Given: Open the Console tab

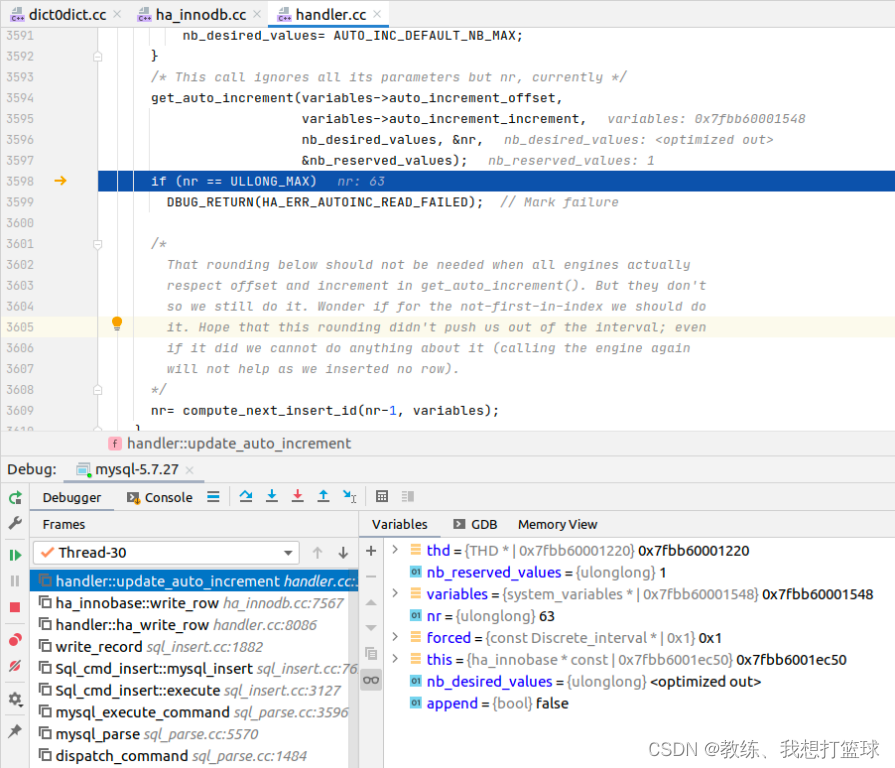Looking at the screenshot, I should click(160, 498).
